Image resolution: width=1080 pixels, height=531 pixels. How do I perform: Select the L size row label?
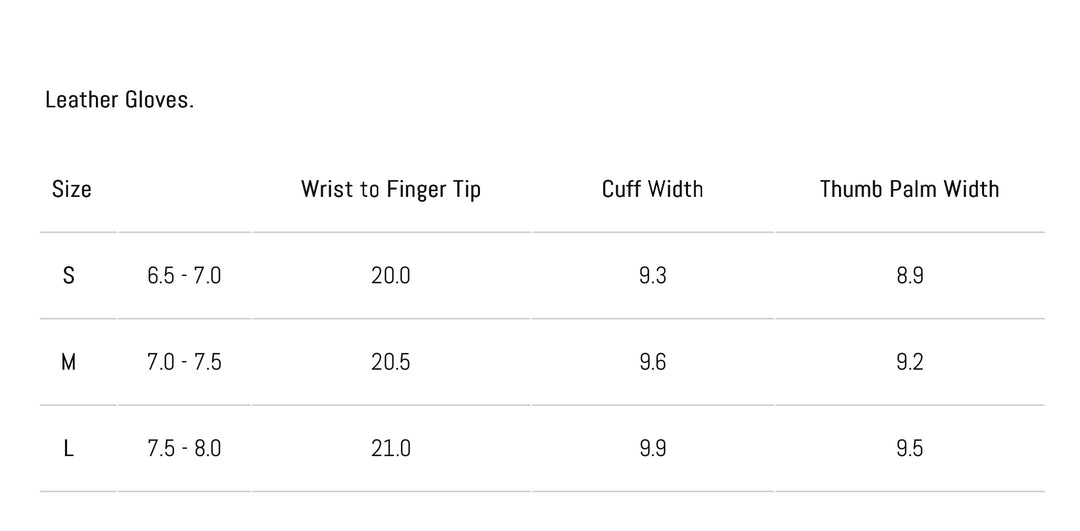[x=68, y=449]
